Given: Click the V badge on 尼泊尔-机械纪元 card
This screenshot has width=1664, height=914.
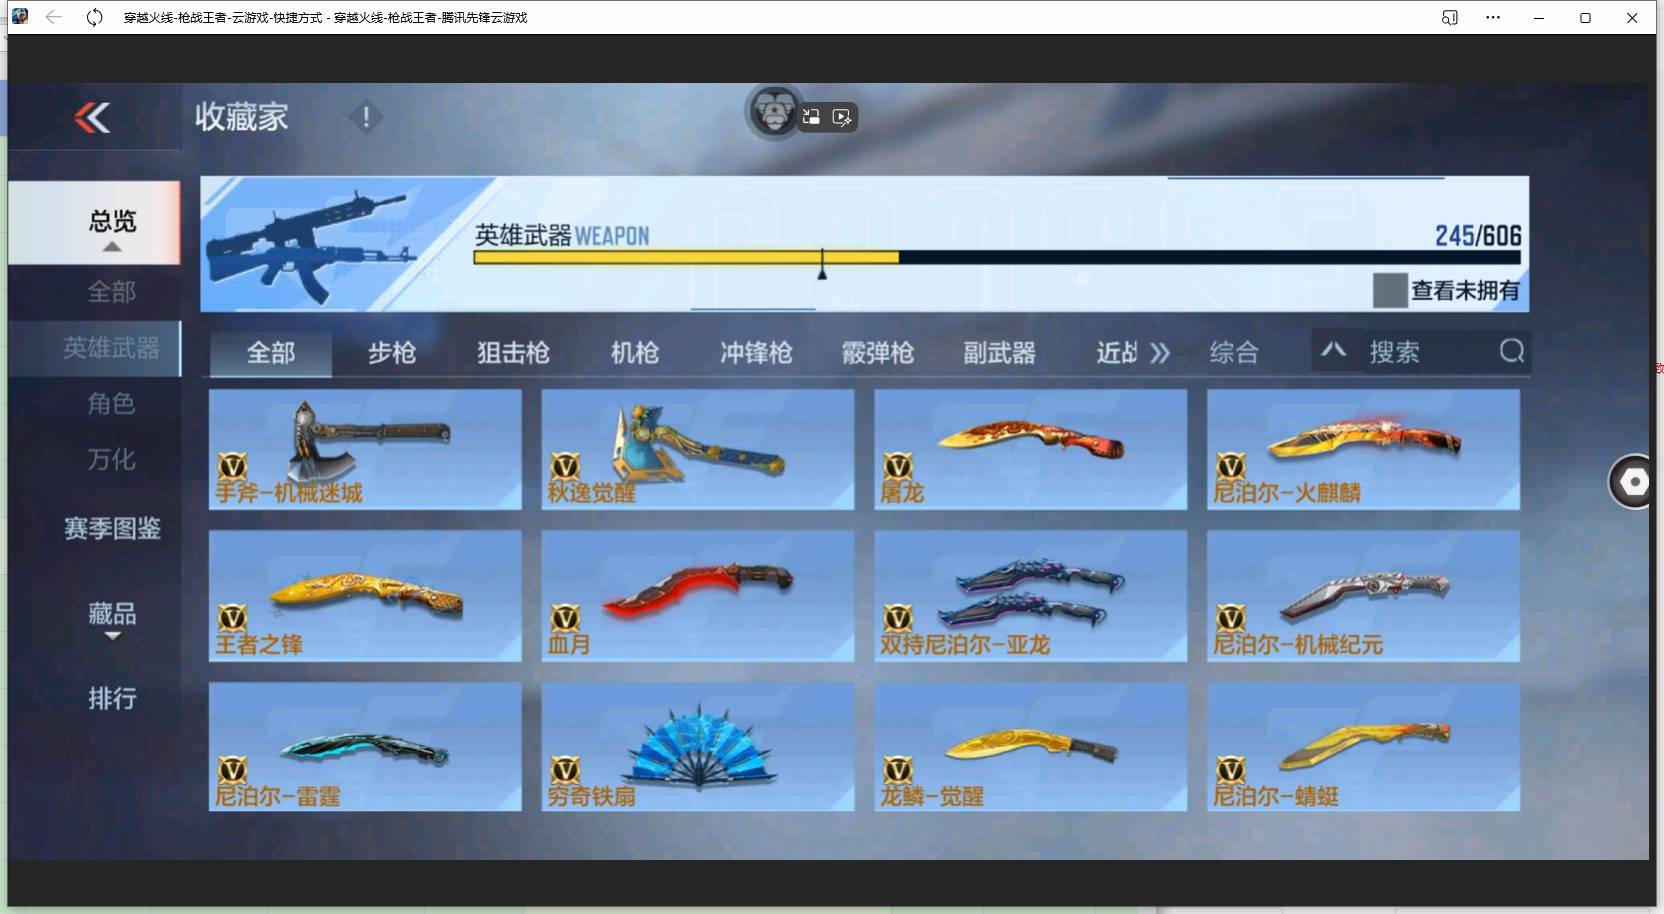Looking at the screenshot, I should 1230,617.
